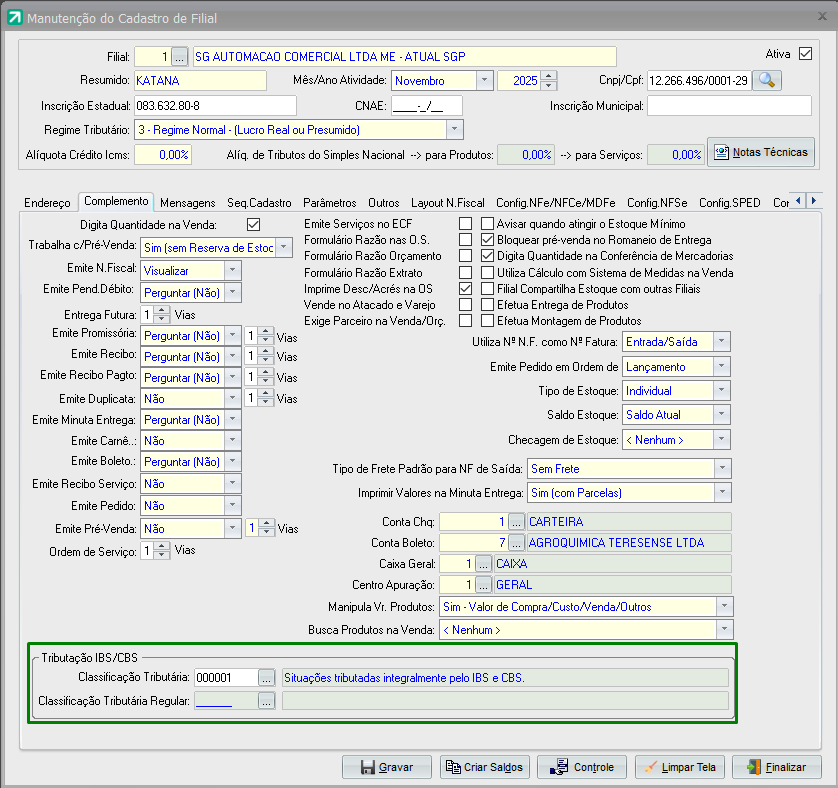Enable Efetua Entrega de Produtos checkbox
This screenshot has width=838, height=788.
[488, 304]
